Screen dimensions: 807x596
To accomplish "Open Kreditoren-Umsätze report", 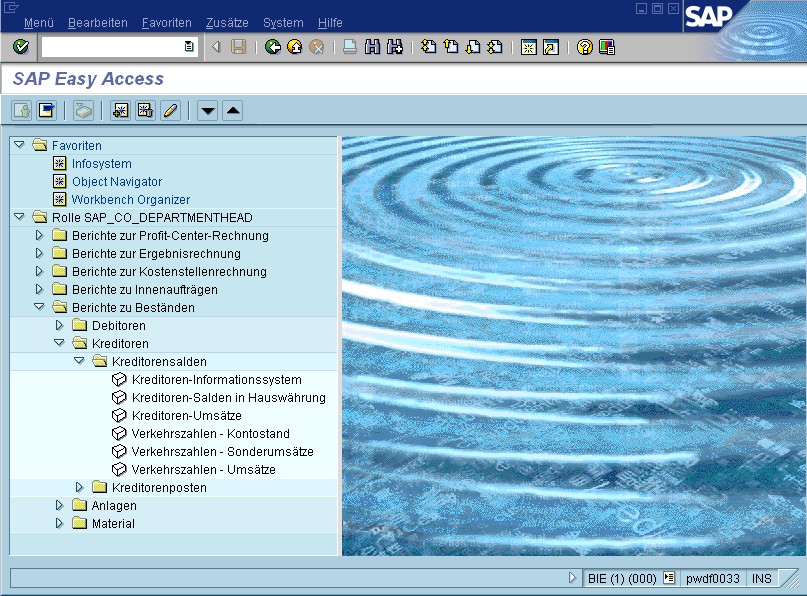I will [x=186, y=416].
